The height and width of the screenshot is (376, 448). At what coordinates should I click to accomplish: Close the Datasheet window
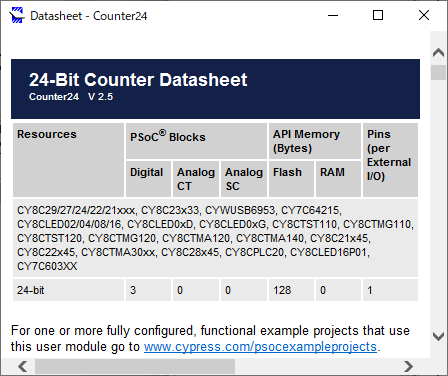(424, 15)
